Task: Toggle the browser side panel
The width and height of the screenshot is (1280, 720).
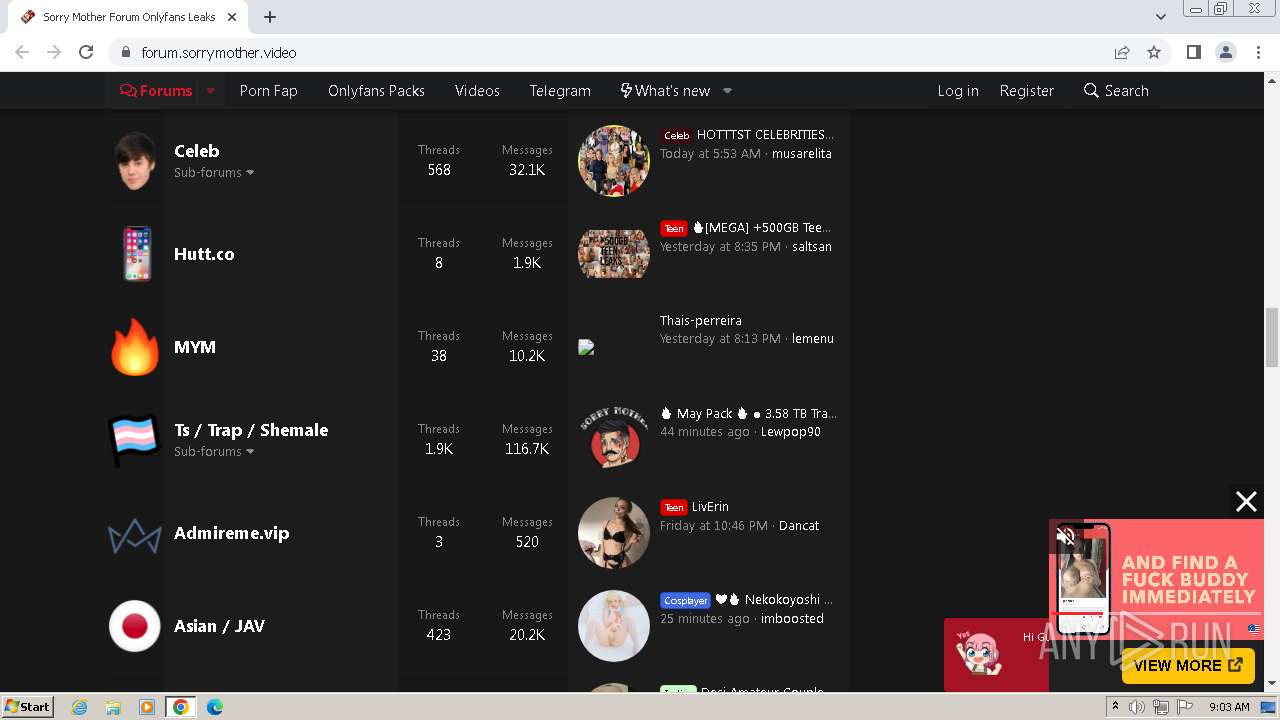Action: click(x=1193, y=52)
